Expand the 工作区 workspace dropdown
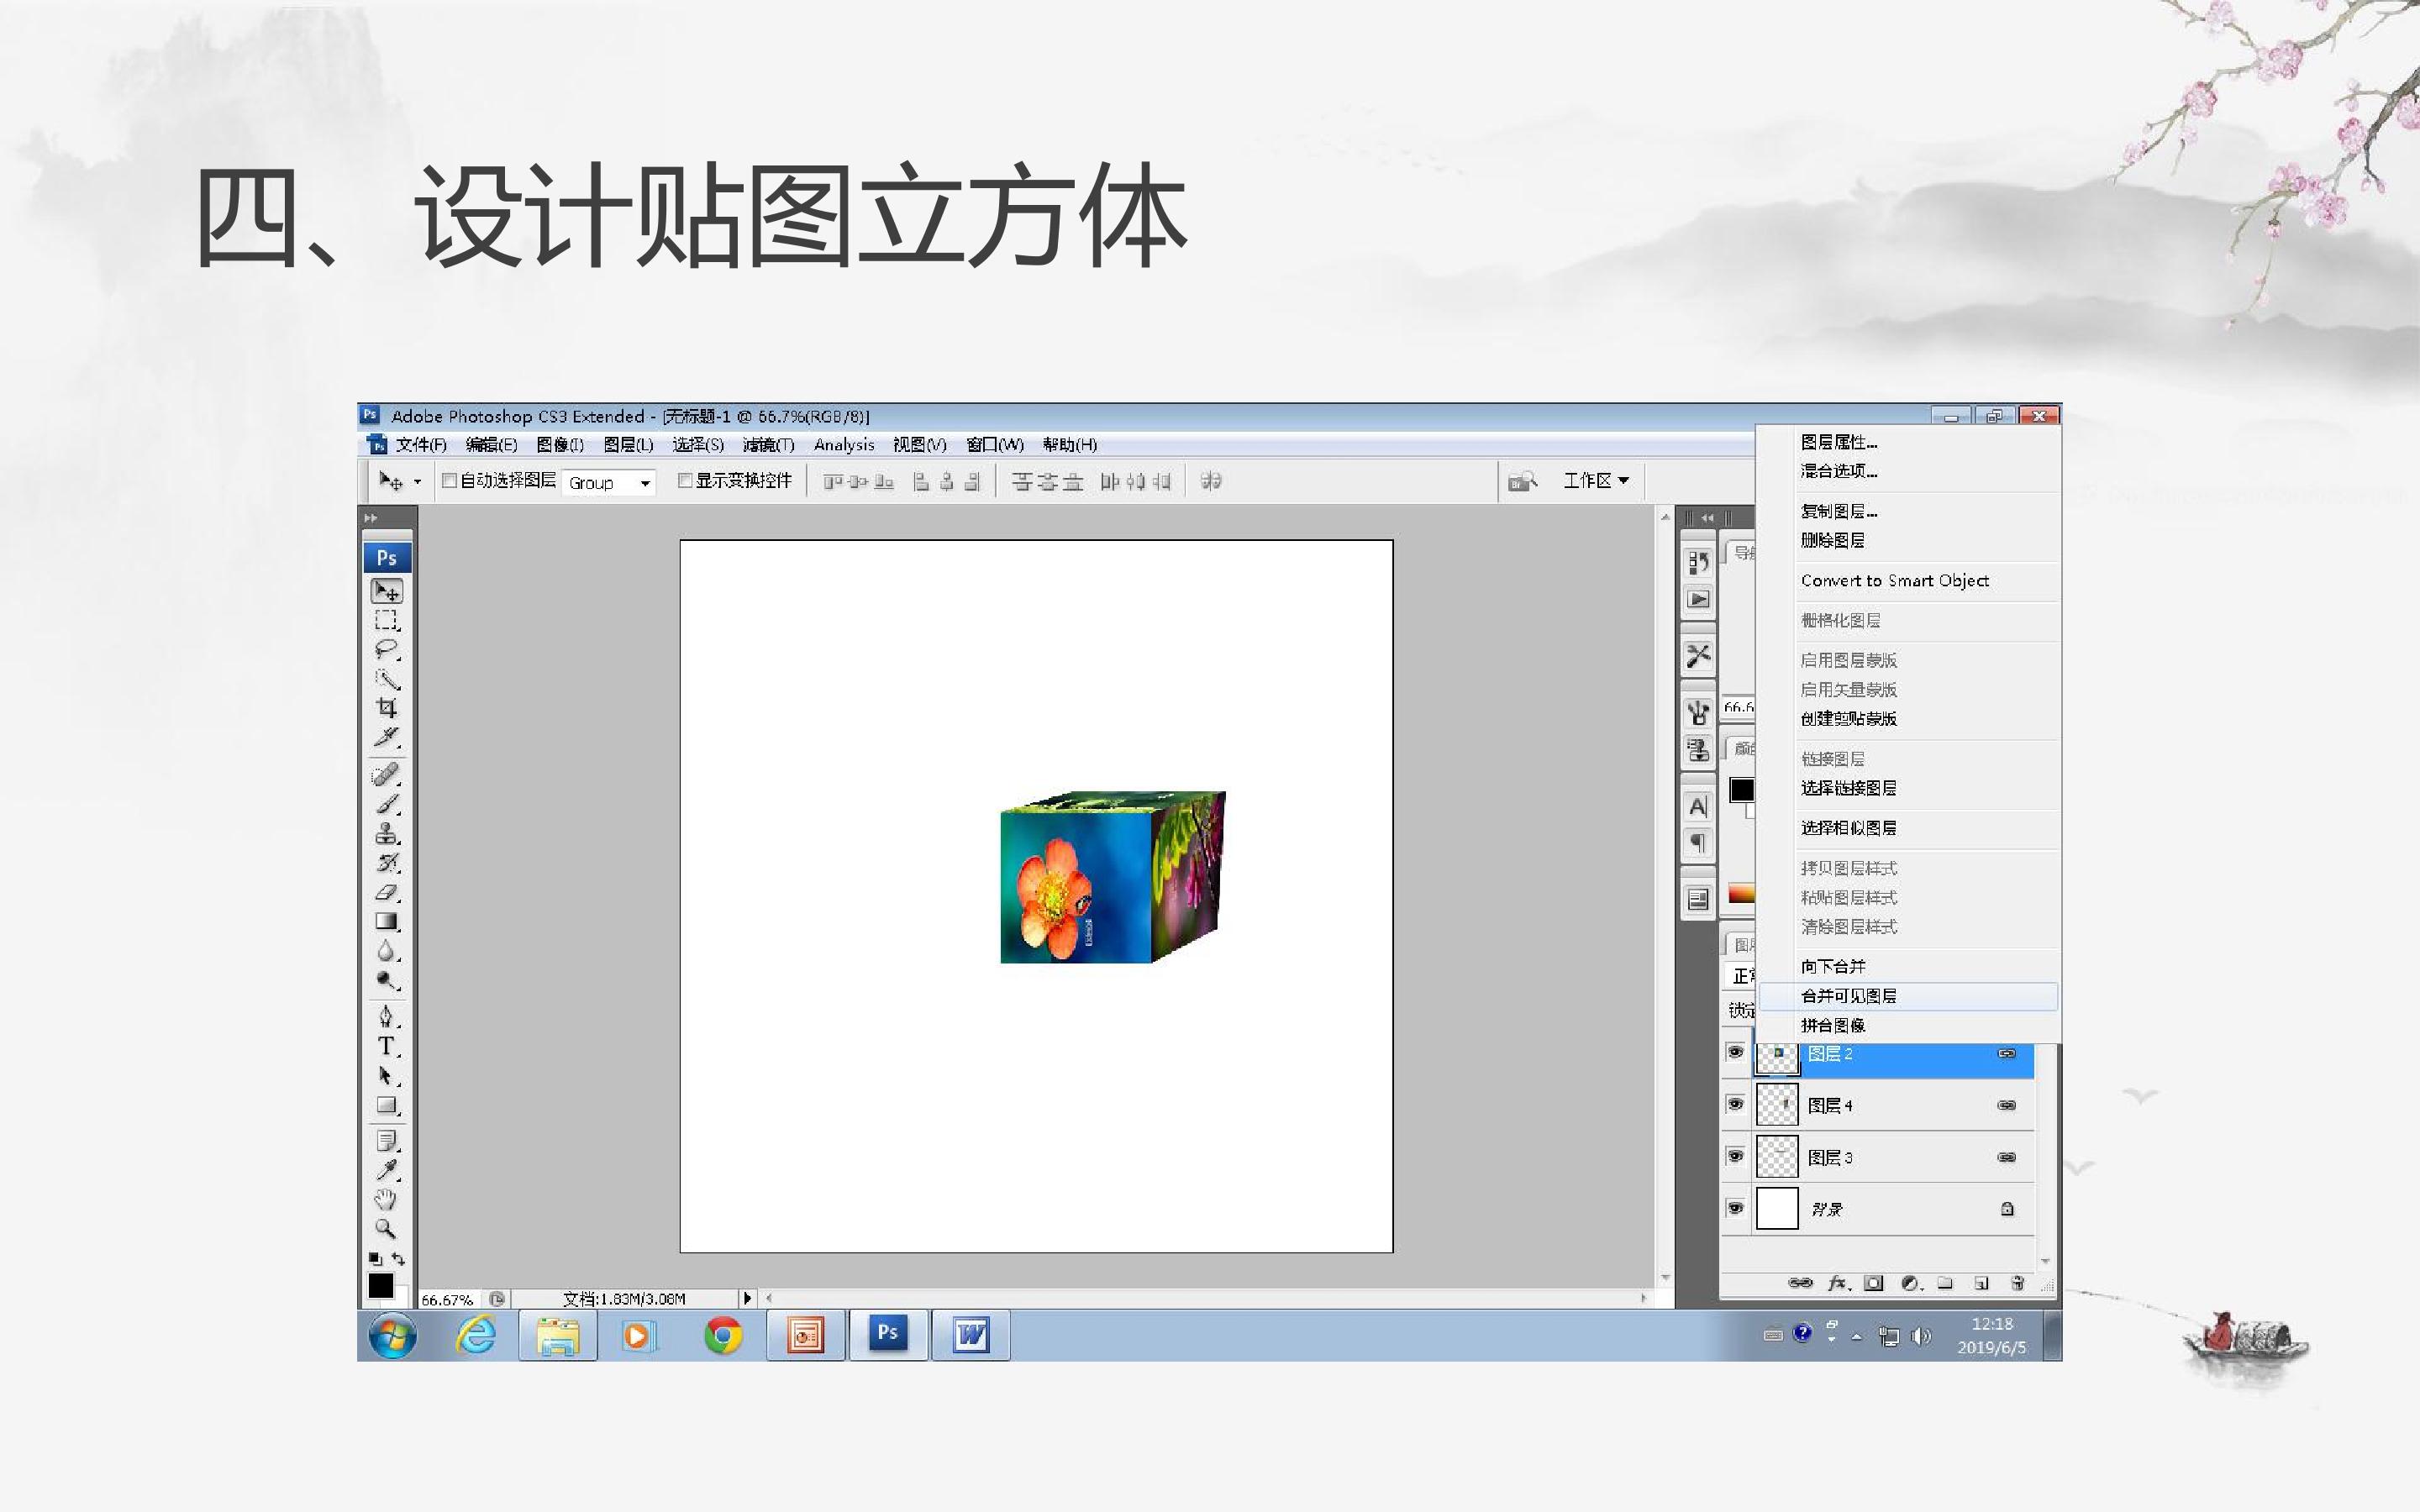This screenshot has width=2420, height=1512. (x=1597, y=481)
